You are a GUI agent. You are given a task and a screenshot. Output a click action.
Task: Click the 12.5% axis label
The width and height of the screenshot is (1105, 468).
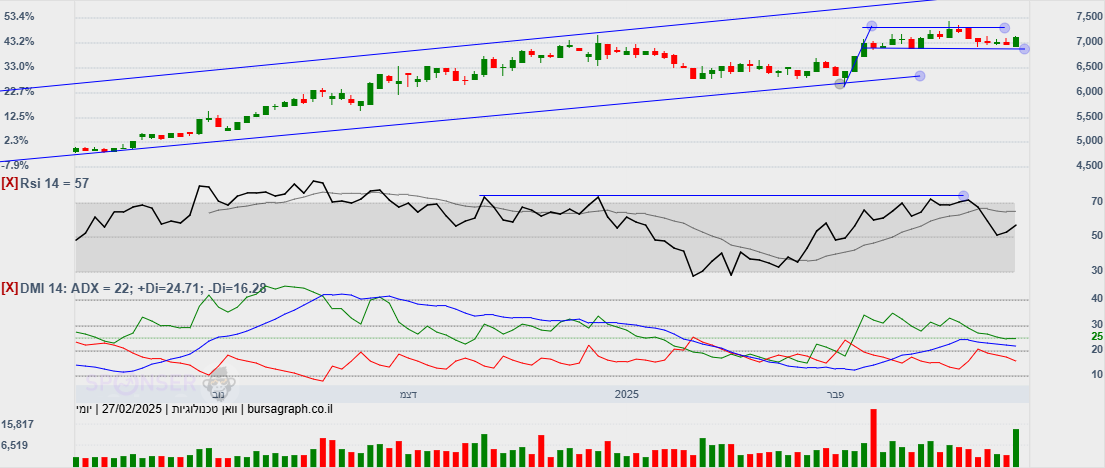point(18,116)
